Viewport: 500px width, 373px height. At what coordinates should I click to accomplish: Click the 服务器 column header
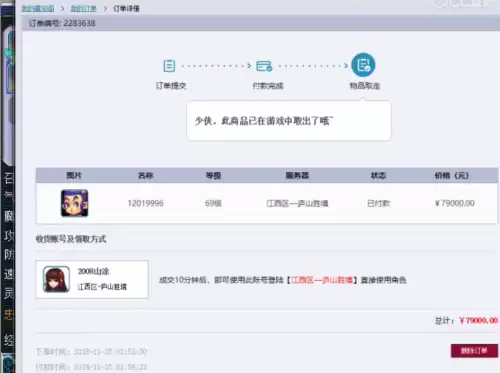297,175
